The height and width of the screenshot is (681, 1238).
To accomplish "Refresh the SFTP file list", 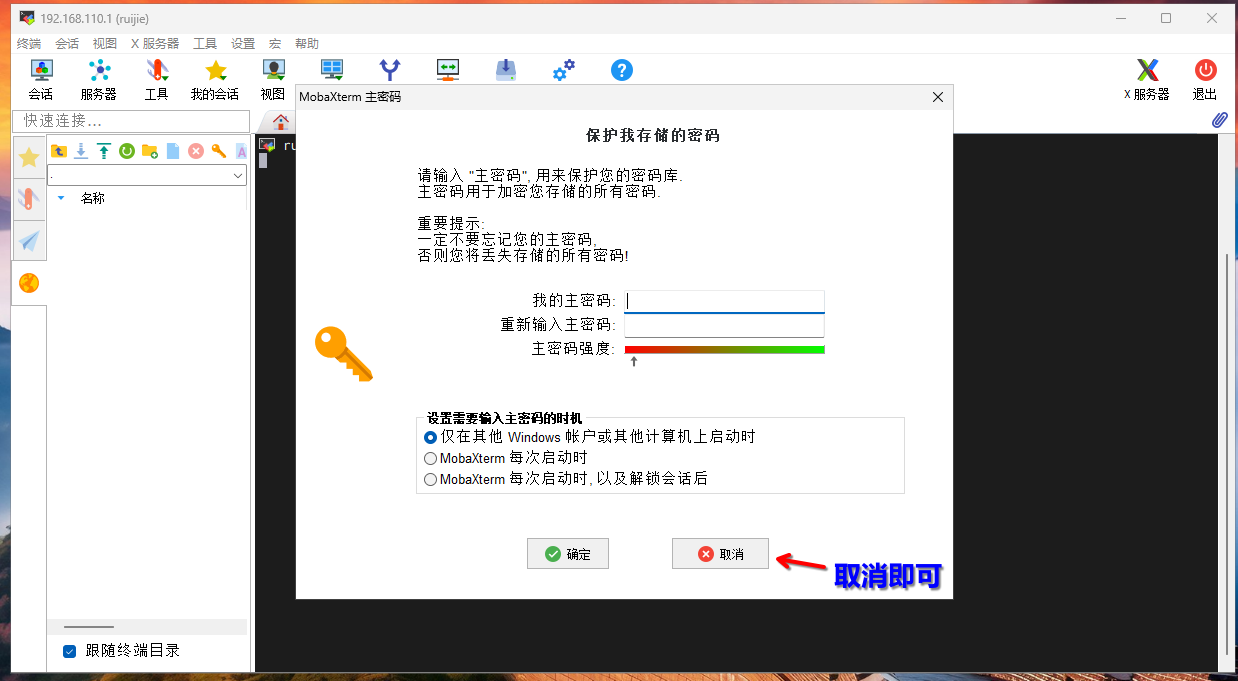I will [127, 151].
